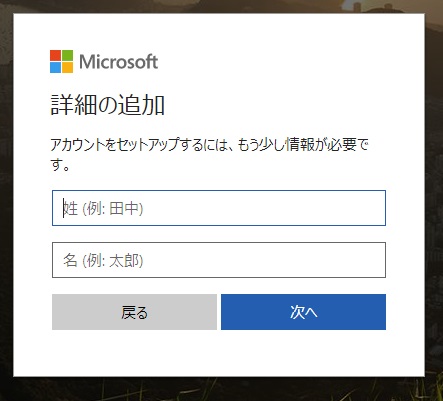Click empty white area below the buttons
Viewport: 443px width, 401px height.
click(219, 353)
